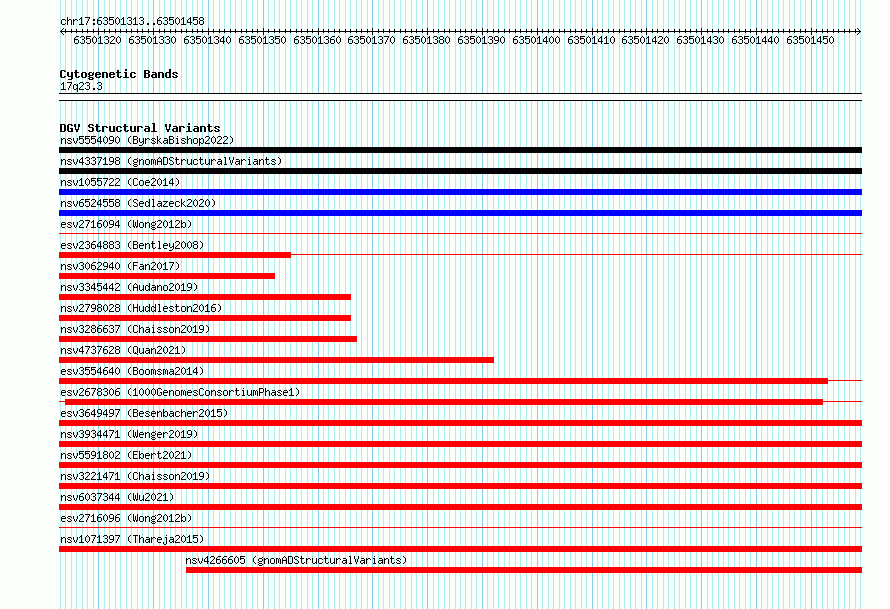
Task: Open nsv6037344 (Wu2021) variant
Action: point(117,497)
